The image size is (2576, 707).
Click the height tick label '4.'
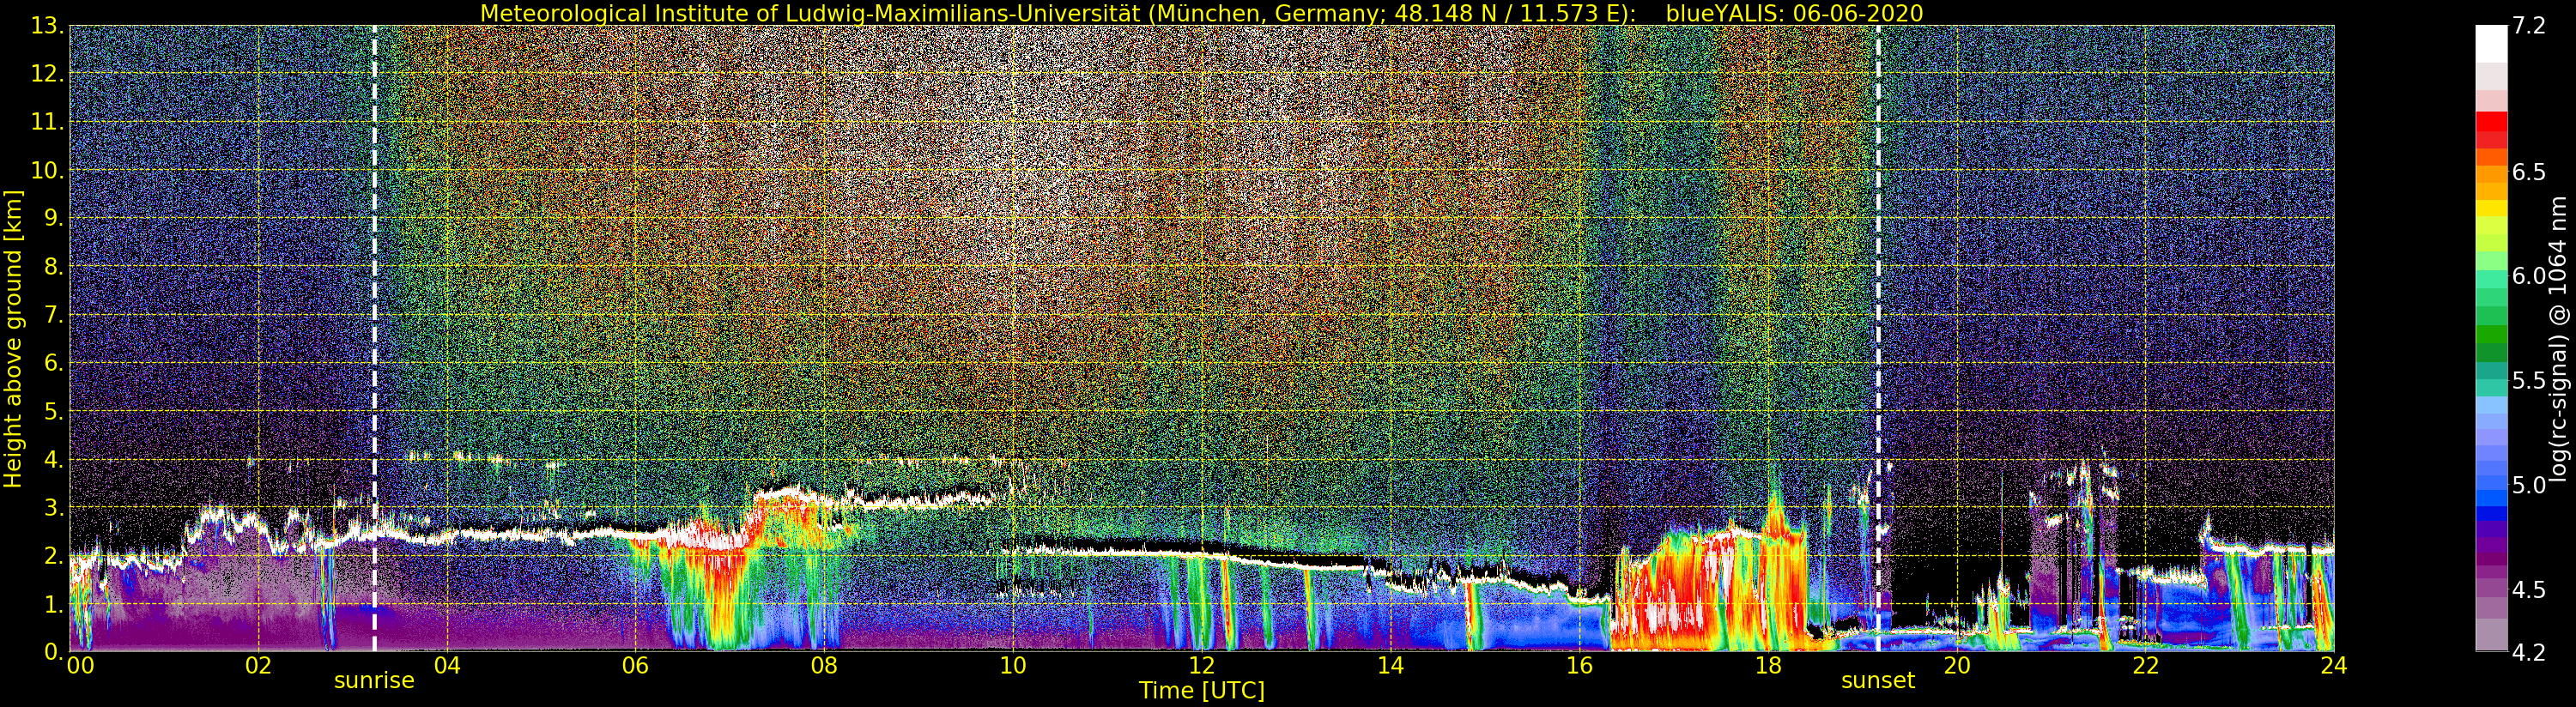click(x=54, y=459)
